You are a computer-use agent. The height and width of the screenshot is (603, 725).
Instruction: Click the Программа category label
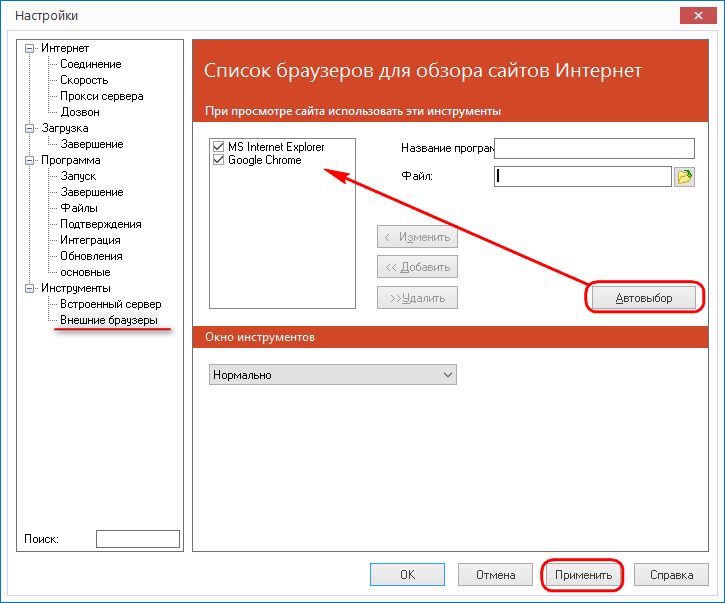(x=71, y=160)
